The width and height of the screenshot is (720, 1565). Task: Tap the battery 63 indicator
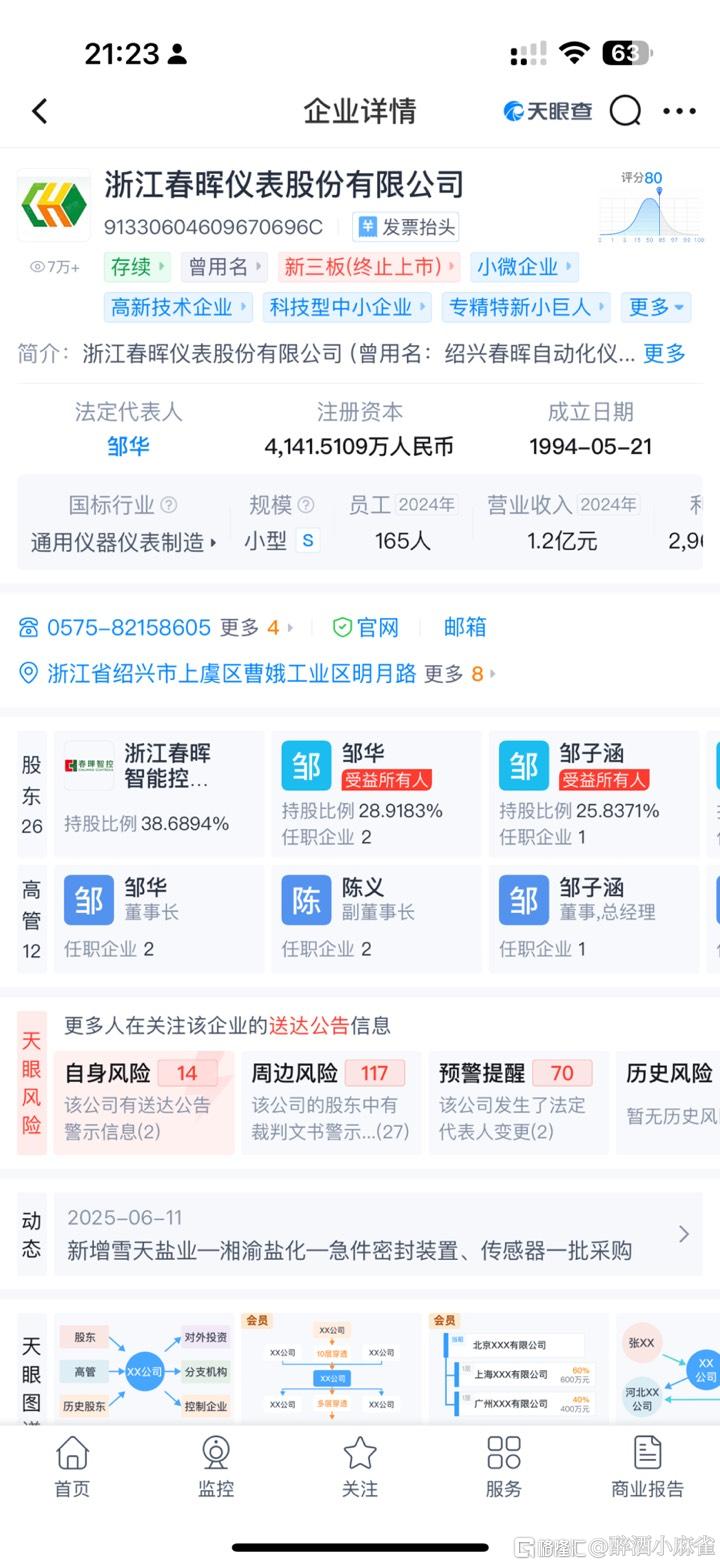(x=627, y=53)
